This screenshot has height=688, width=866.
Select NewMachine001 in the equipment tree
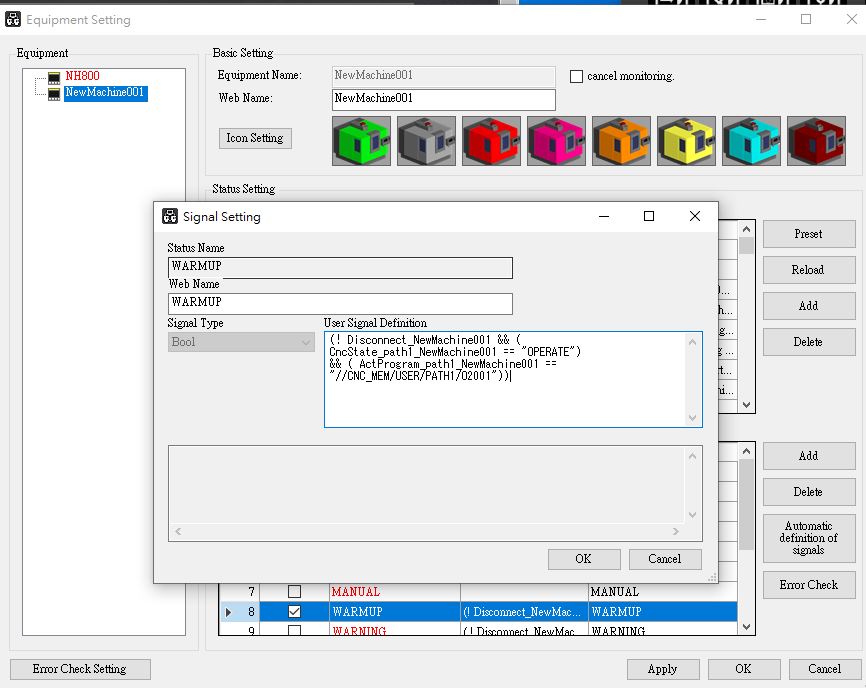105,93
